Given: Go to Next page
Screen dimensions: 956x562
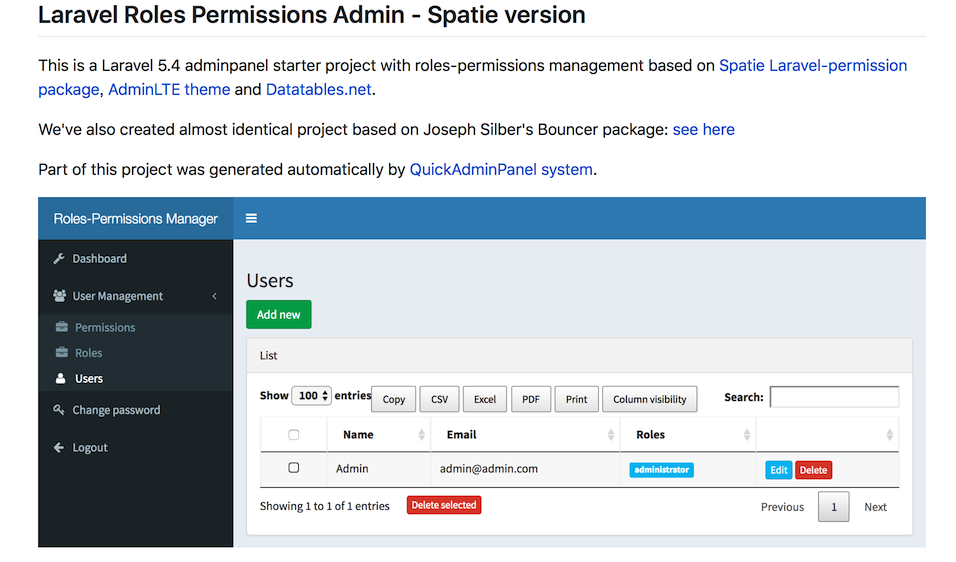Looking at the screenshot, I should point(875,507).
